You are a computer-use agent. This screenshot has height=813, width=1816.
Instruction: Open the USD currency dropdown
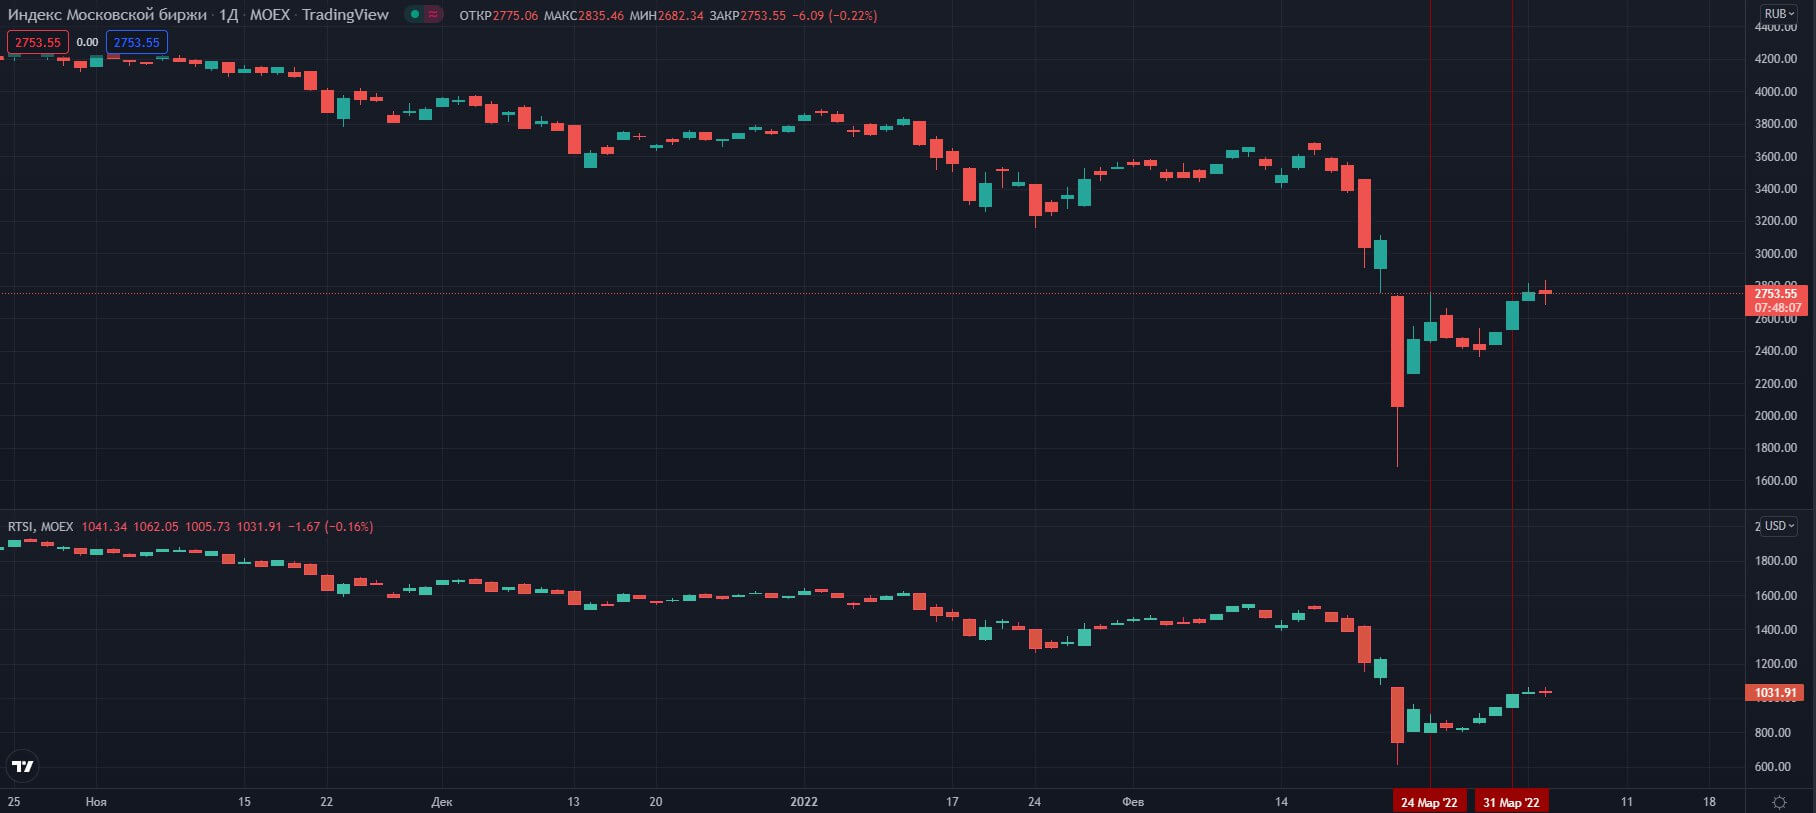click(x=1779, y=526)
